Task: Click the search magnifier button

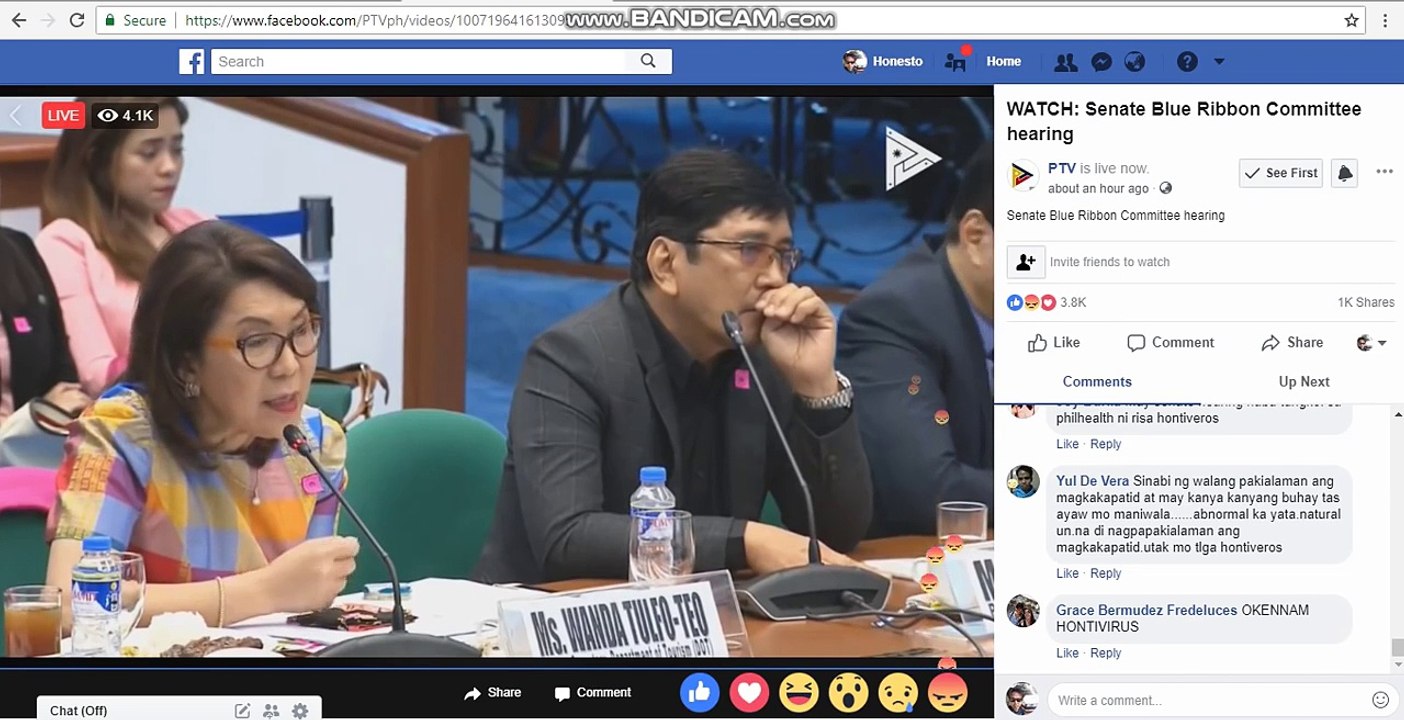Action: [x=648, y=61]
